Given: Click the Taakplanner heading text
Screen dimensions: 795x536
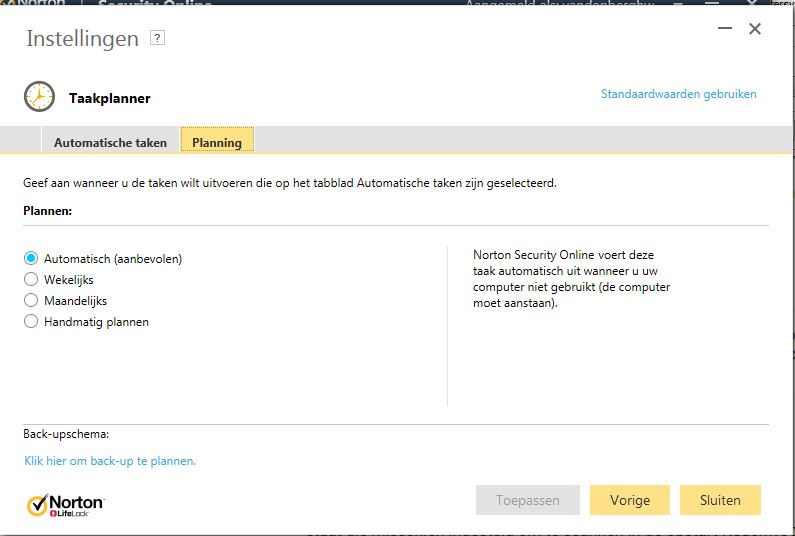Looking at the screenshot, I should pyautogui.click(x=109, y=98).
